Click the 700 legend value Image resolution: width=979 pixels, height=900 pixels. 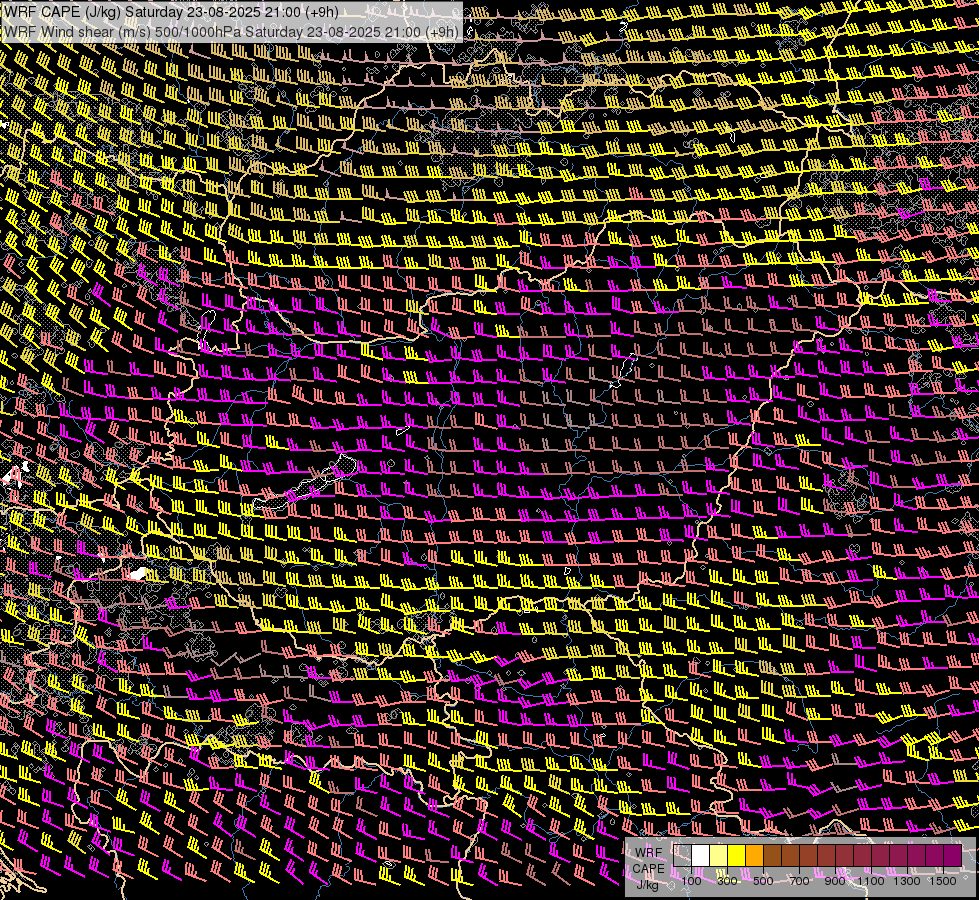tap(799, 881)
